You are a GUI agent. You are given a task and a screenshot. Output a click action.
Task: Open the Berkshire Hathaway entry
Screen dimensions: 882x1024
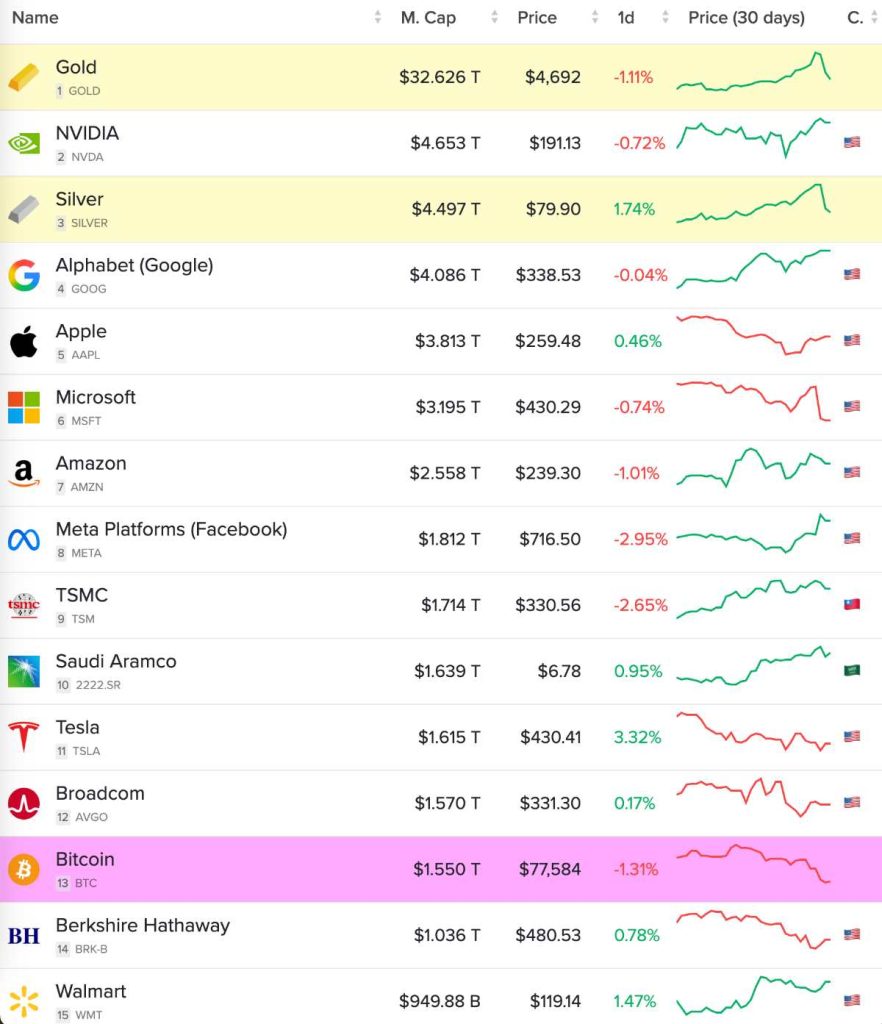point(142,925)
